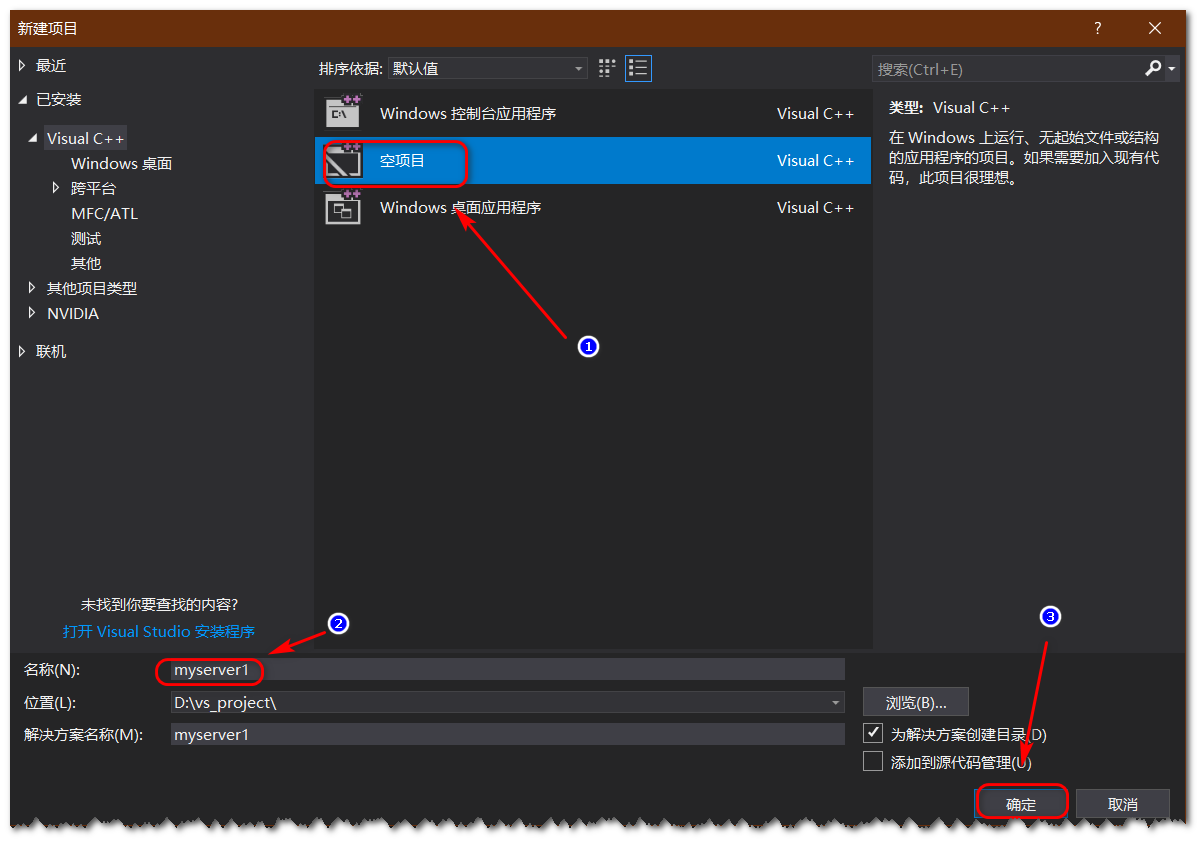Click the empty project template icon
Image resolution: width=1197 pixels, height=845 pixels.
click(x=344, y=160)
